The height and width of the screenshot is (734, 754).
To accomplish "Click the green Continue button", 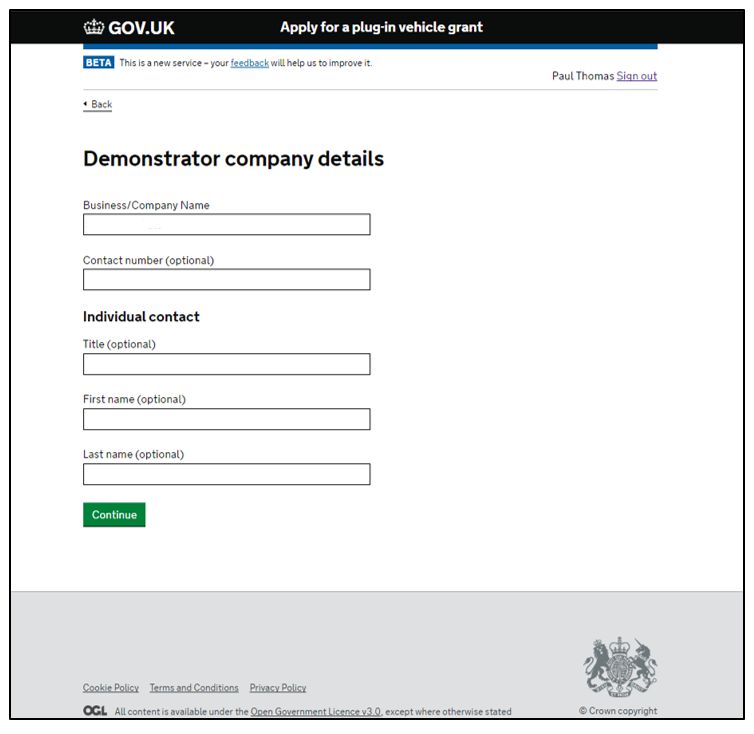I will tap(114, 515).
